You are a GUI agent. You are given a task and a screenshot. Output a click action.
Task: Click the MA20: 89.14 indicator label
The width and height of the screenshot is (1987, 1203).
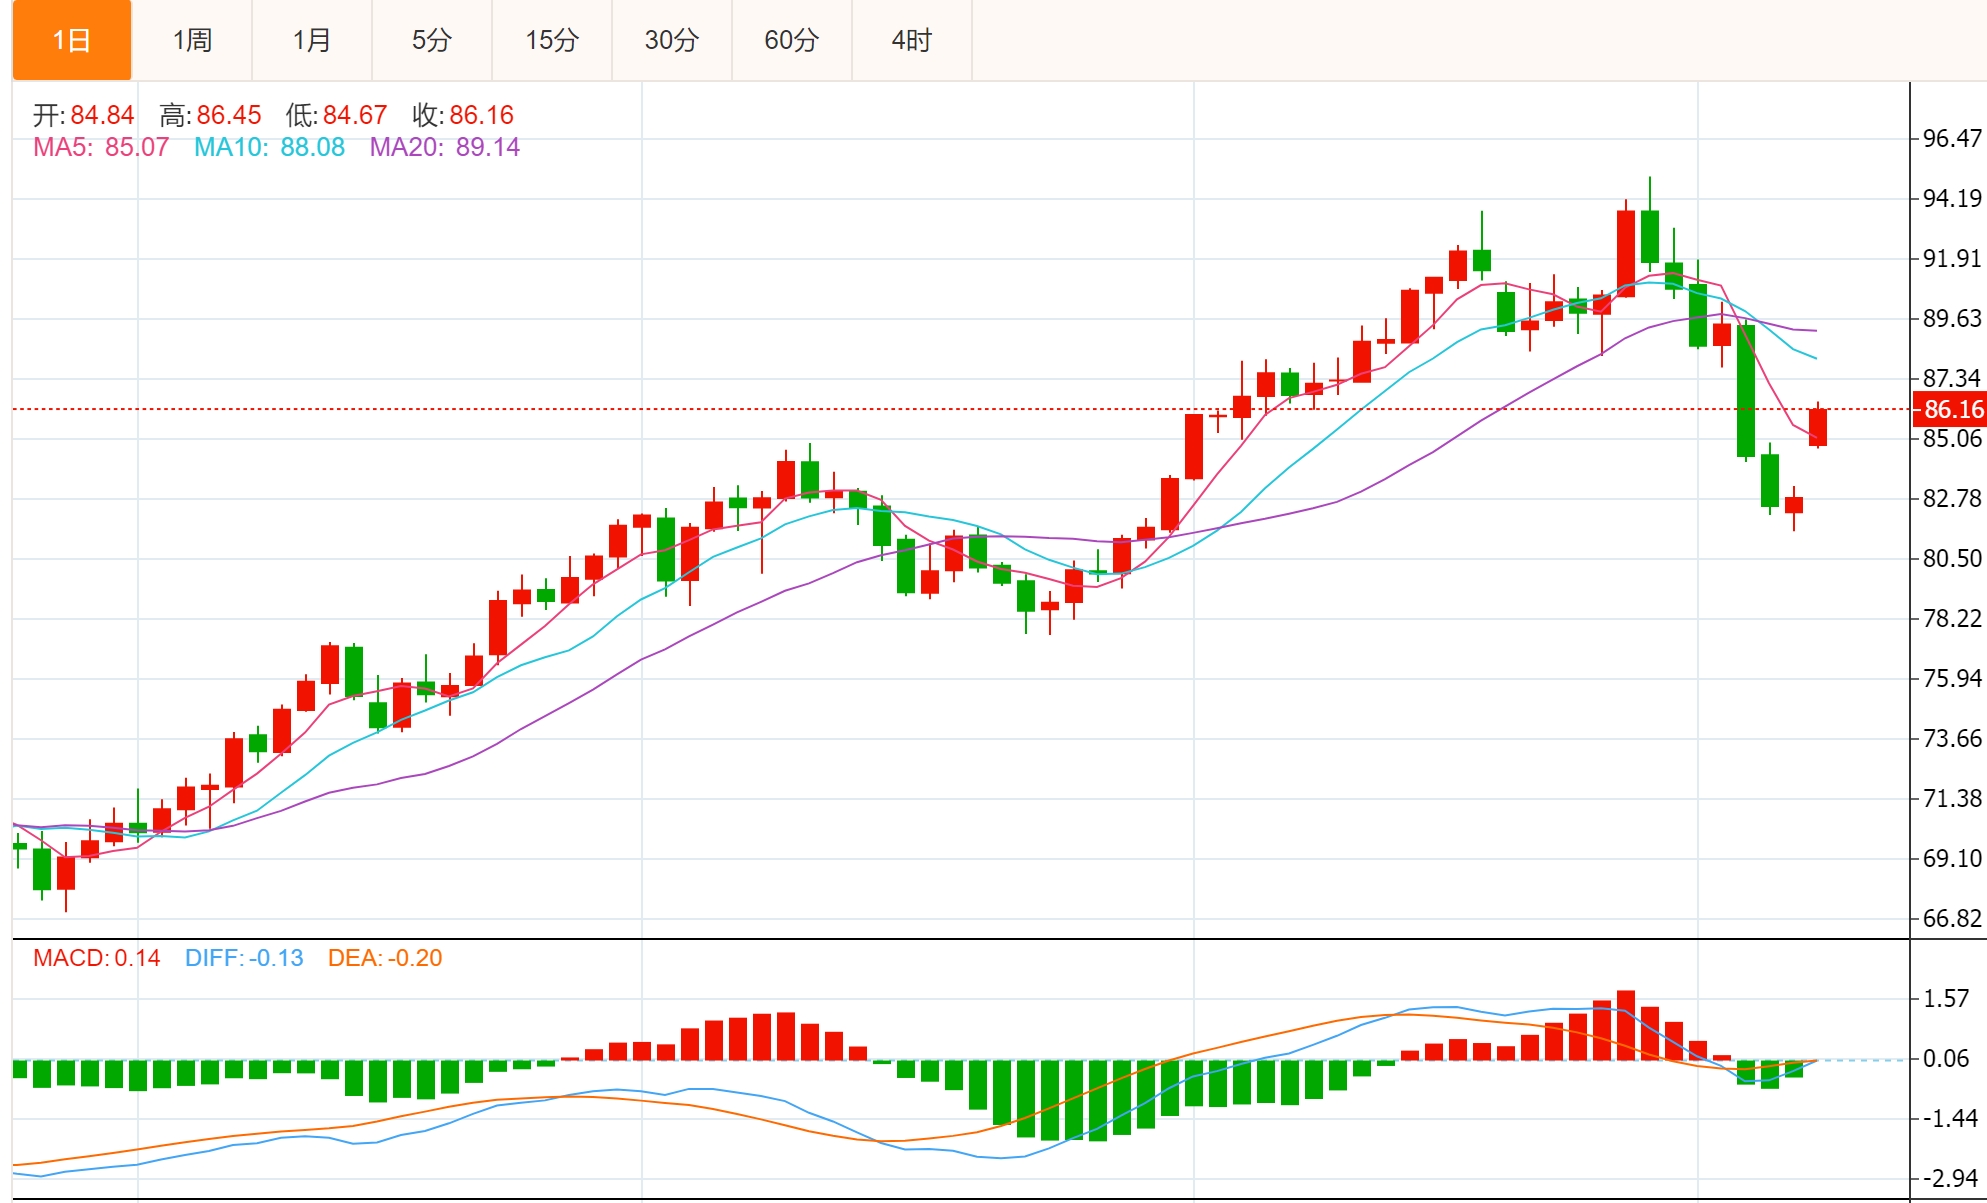point(445,147)
